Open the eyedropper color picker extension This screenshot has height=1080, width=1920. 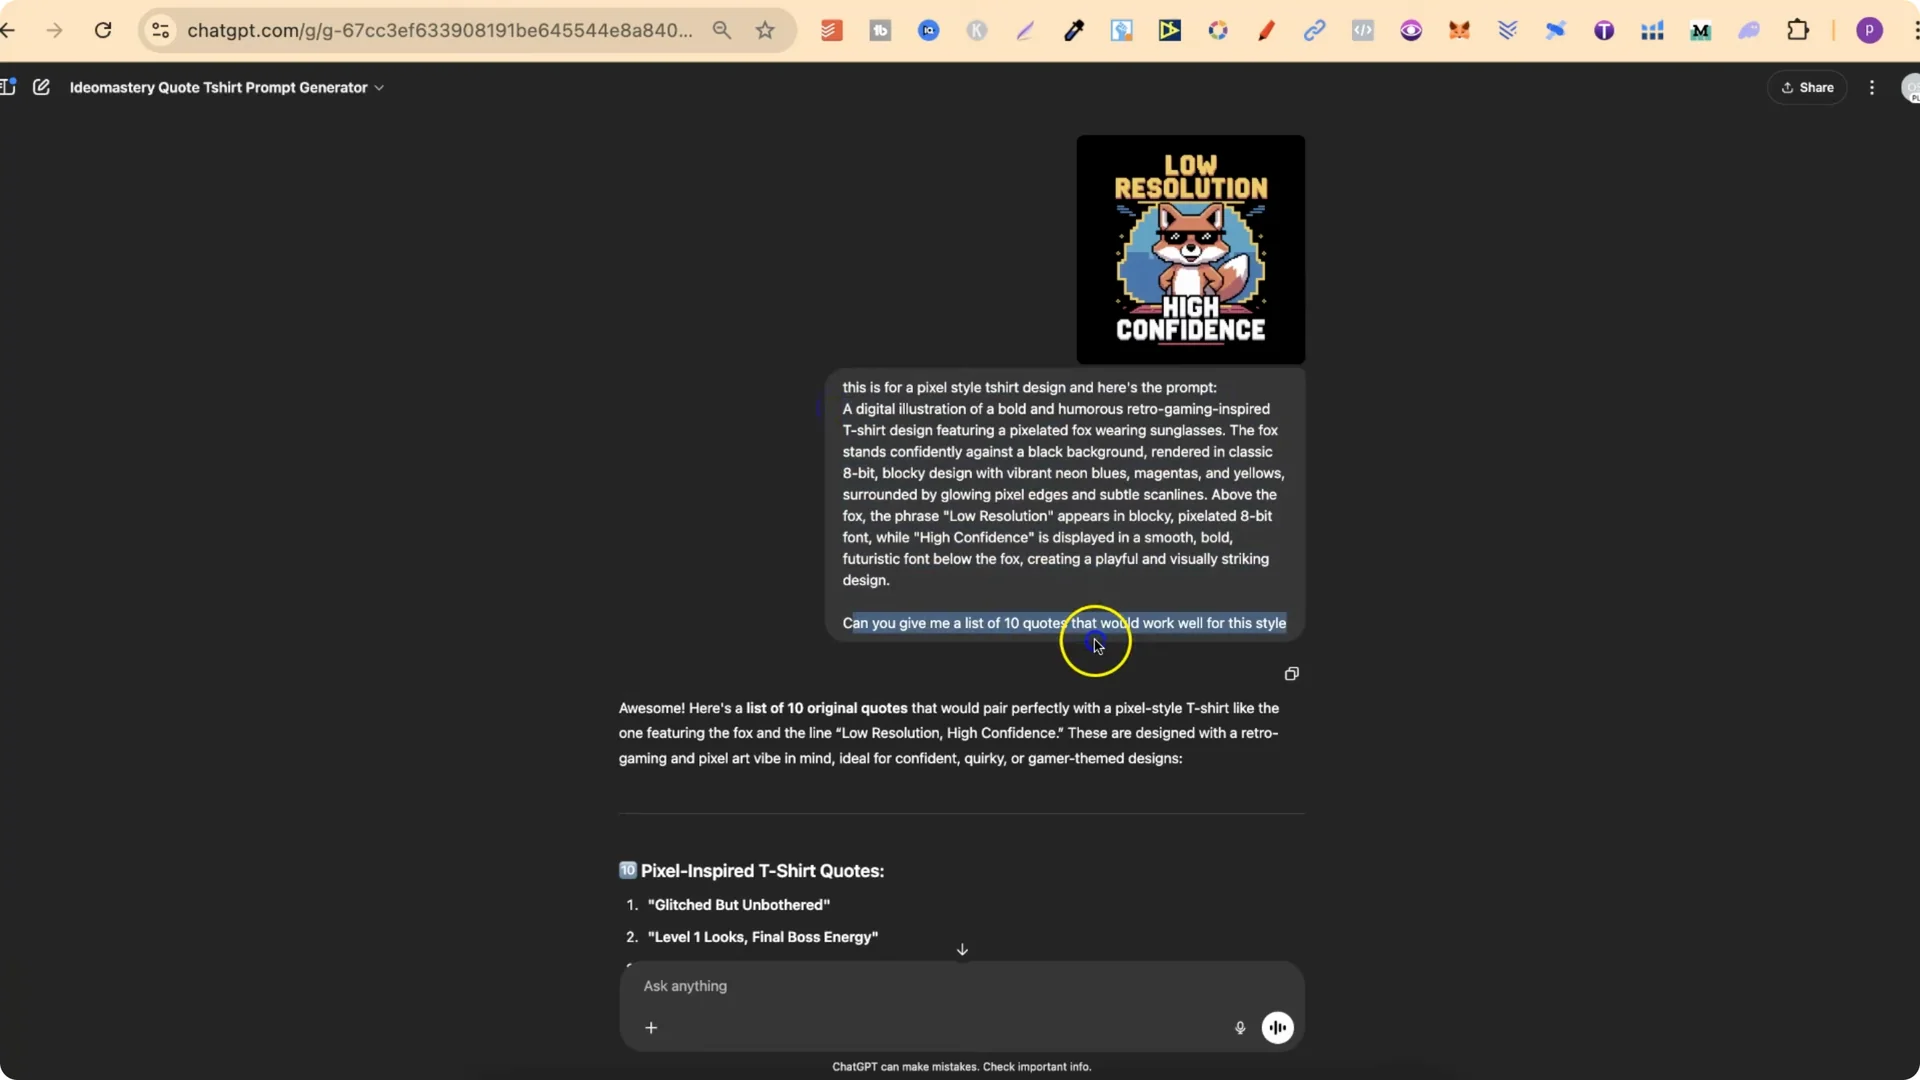(x=1074, y=30)
